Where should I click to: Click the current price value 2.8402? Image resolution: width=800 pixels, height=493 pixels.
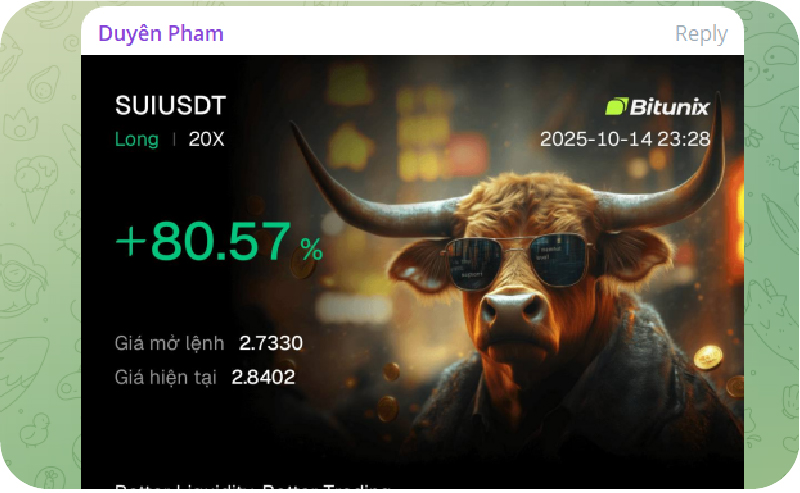263,377
